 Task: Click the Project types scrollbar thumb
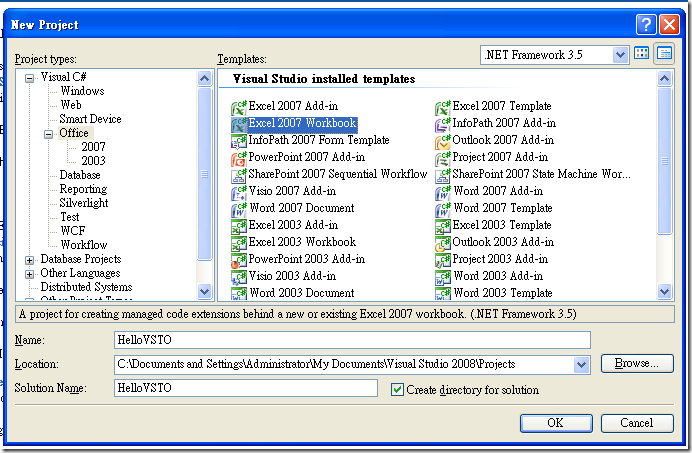pyautogui.click(x=204, y=174)
